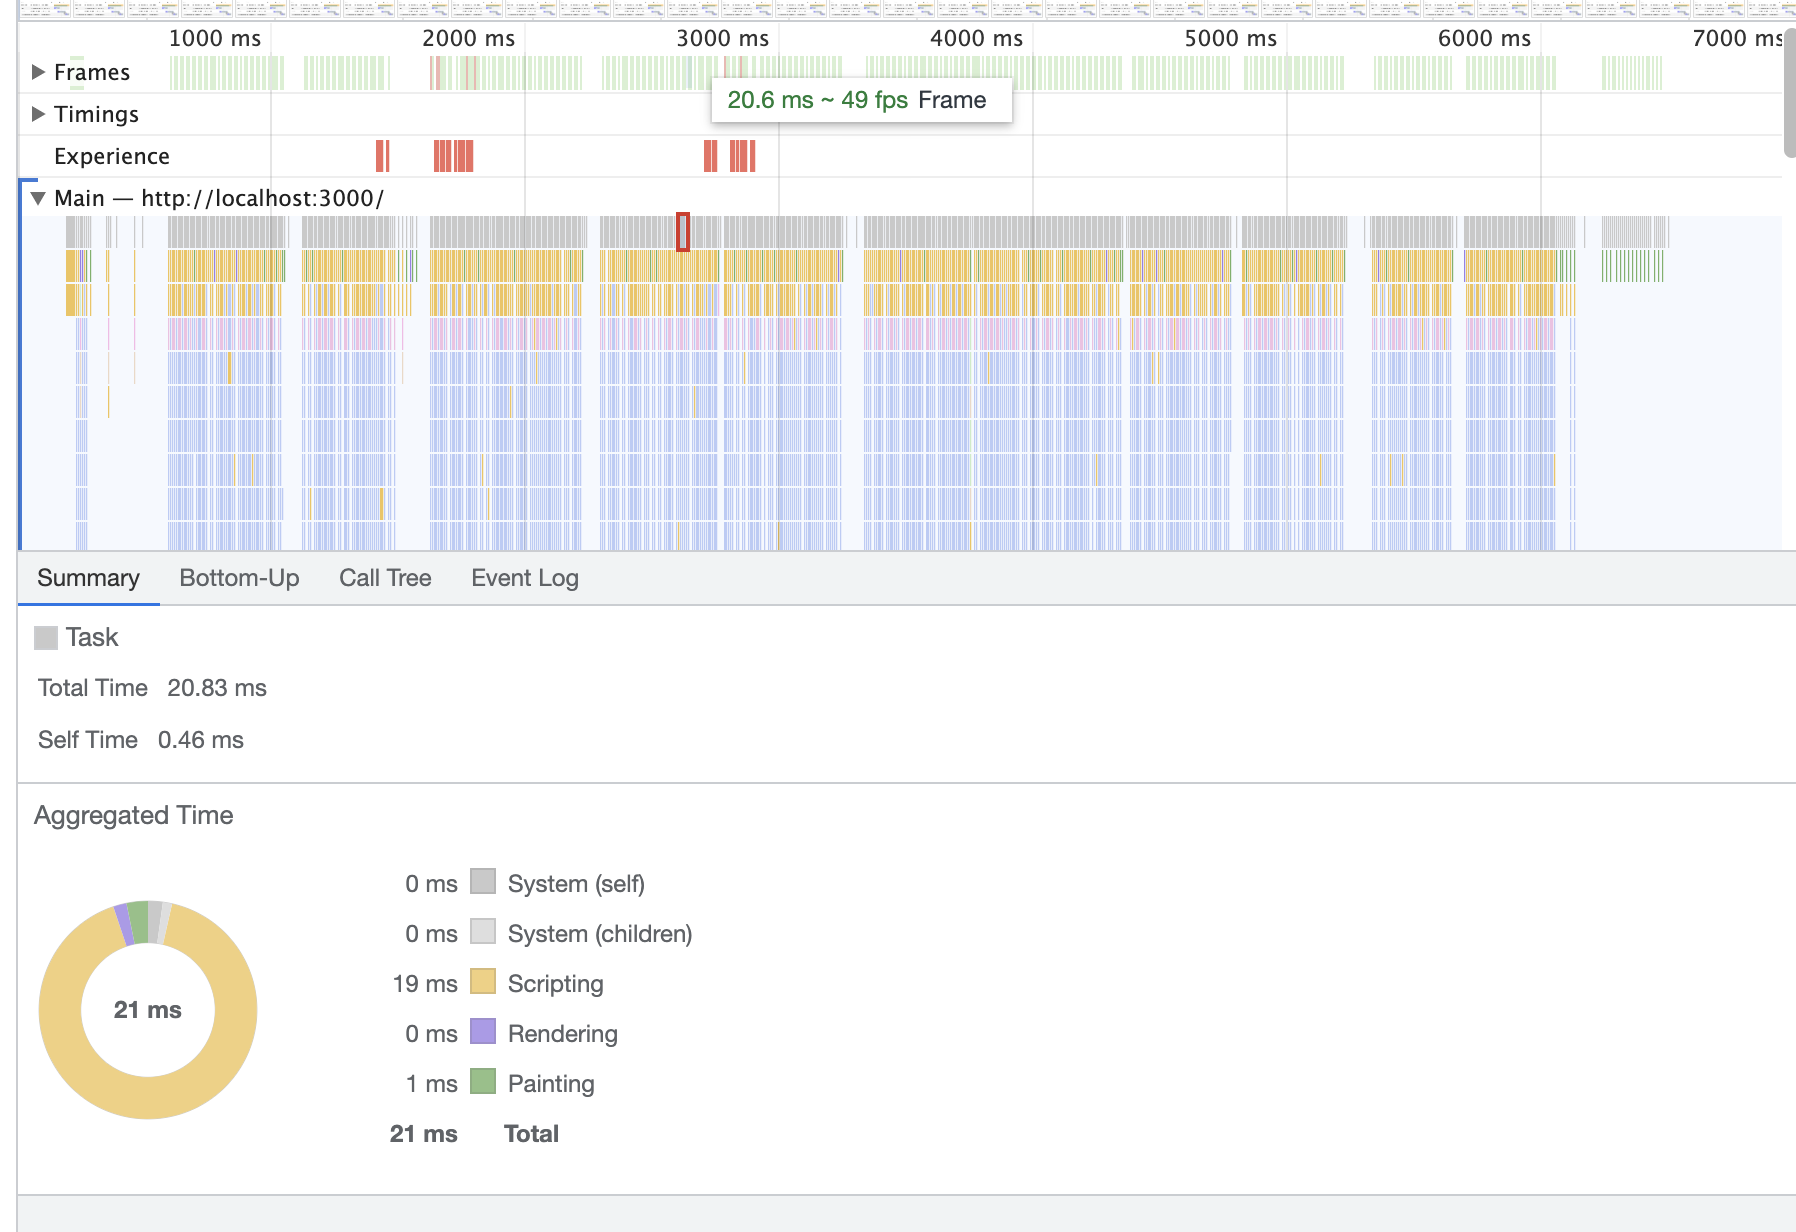Click the 3000 ms ruler mark
The height and width of the screenshot is (1232, 1796).
tap(722, 38)
